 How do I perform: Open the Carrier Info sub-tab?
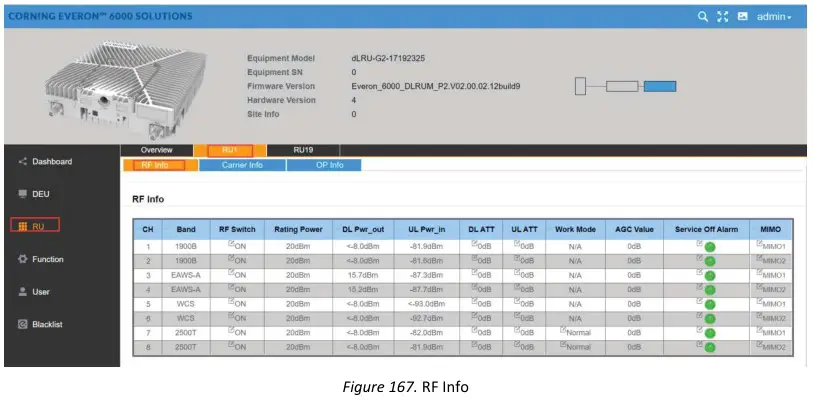(x=243, y=165)
